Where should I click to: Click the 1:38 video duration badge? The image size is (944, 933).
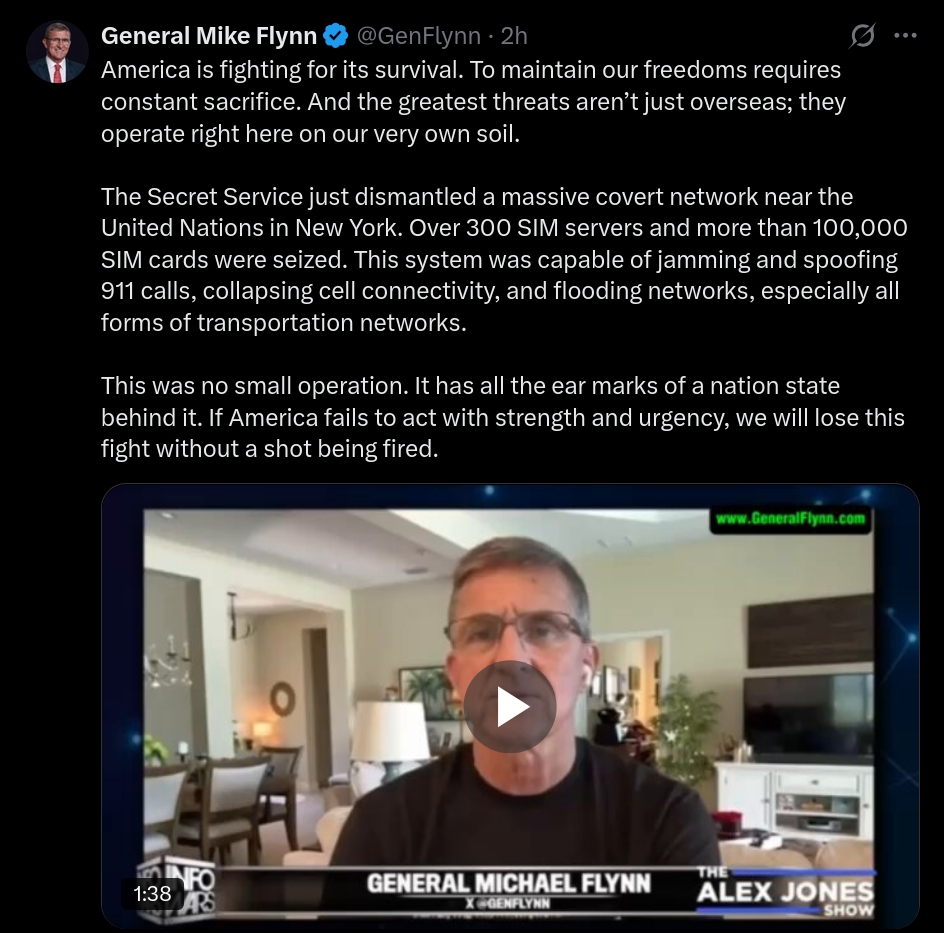click(x=152, y=893)
